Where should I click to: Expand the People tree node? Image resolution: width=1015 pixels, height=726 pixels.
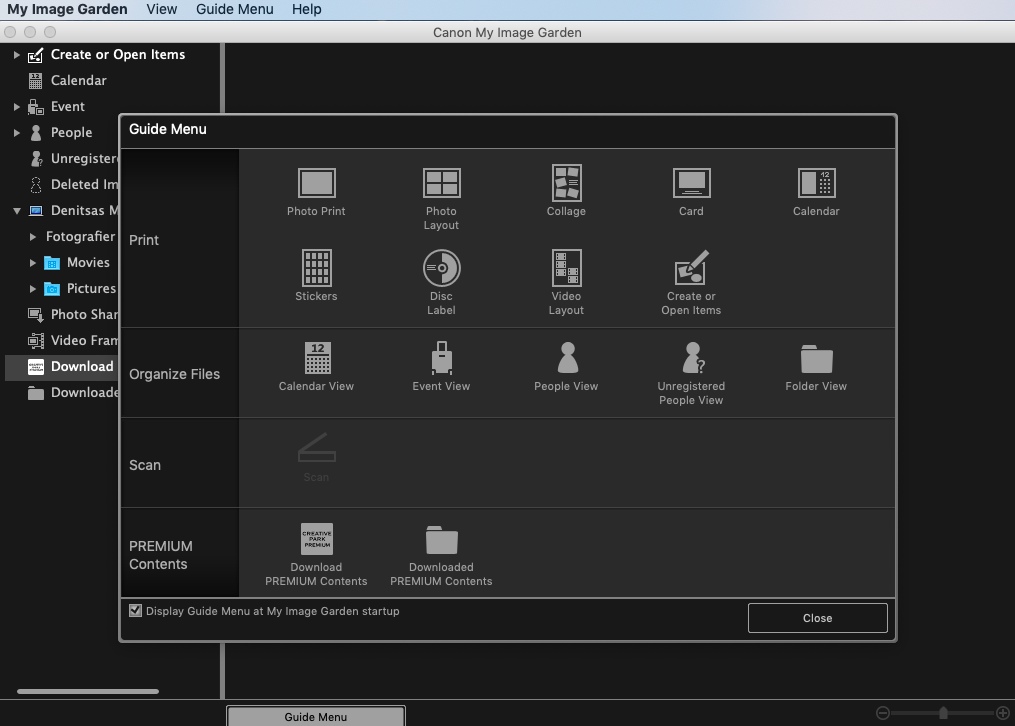pos(17,133)
